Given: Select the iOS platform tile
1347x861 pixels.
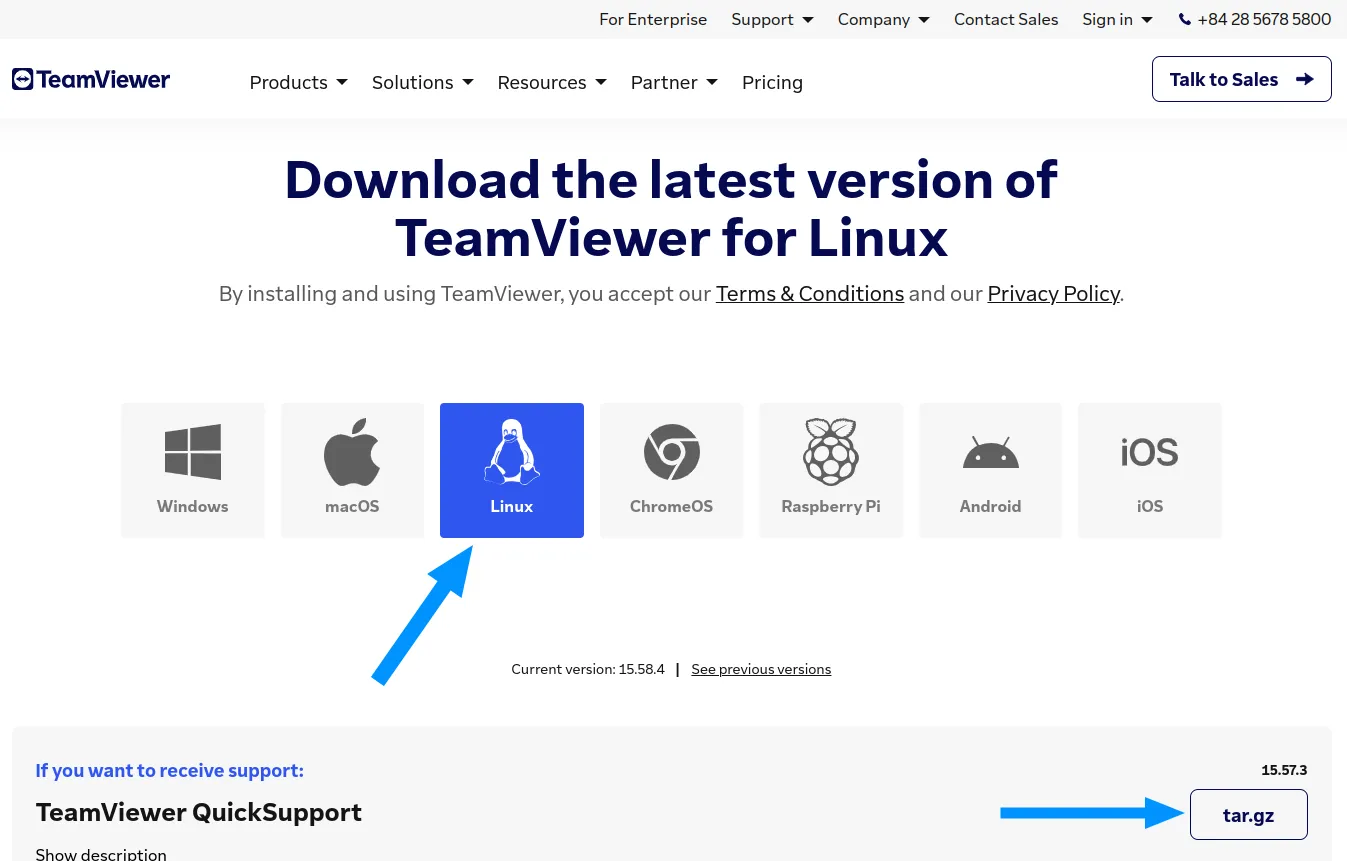Looking at the screenshot, I should pos(1150,470).
